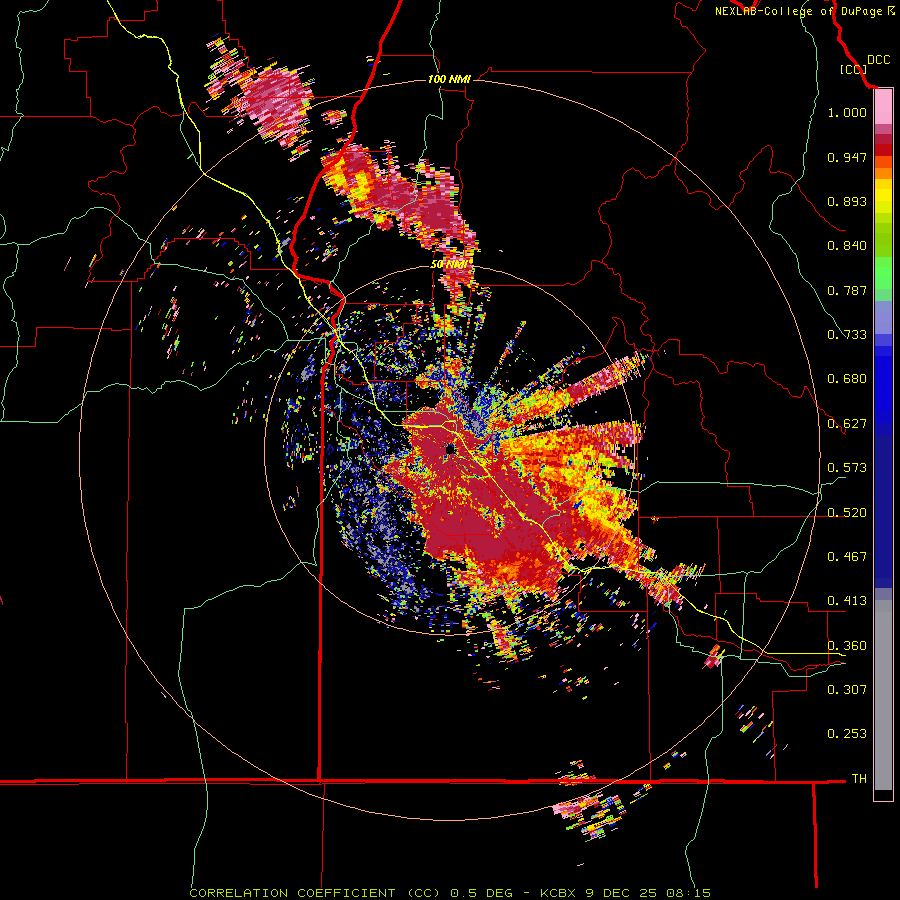Select the 0.840 scale value

coord(847,246)
